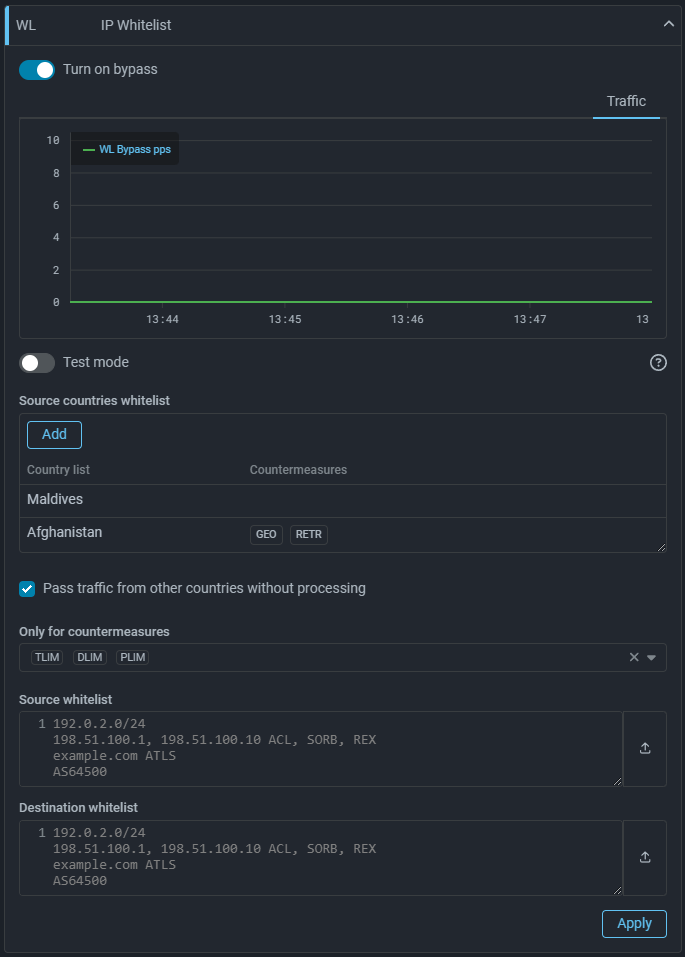Clear all selected countermeasures with X
This screenshot has width=685, height=957.
pyautogui.click(x=634, y=657)
